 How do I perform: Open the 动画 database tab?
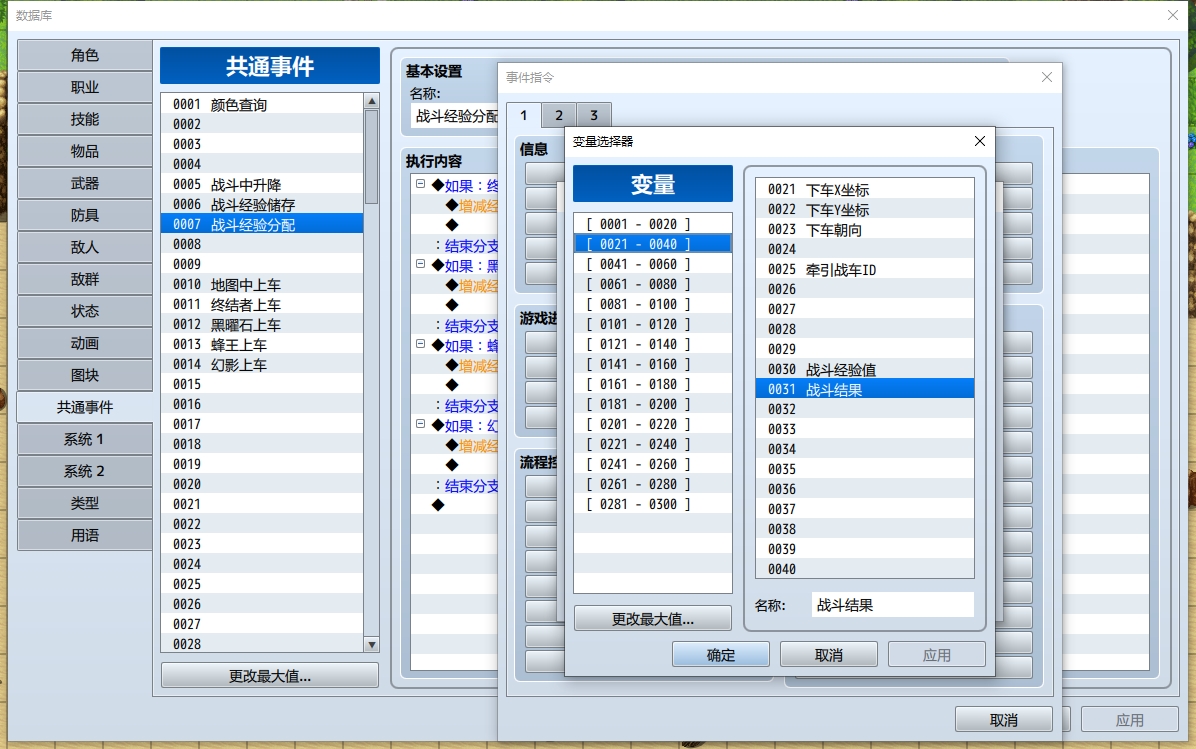(85, 343)
